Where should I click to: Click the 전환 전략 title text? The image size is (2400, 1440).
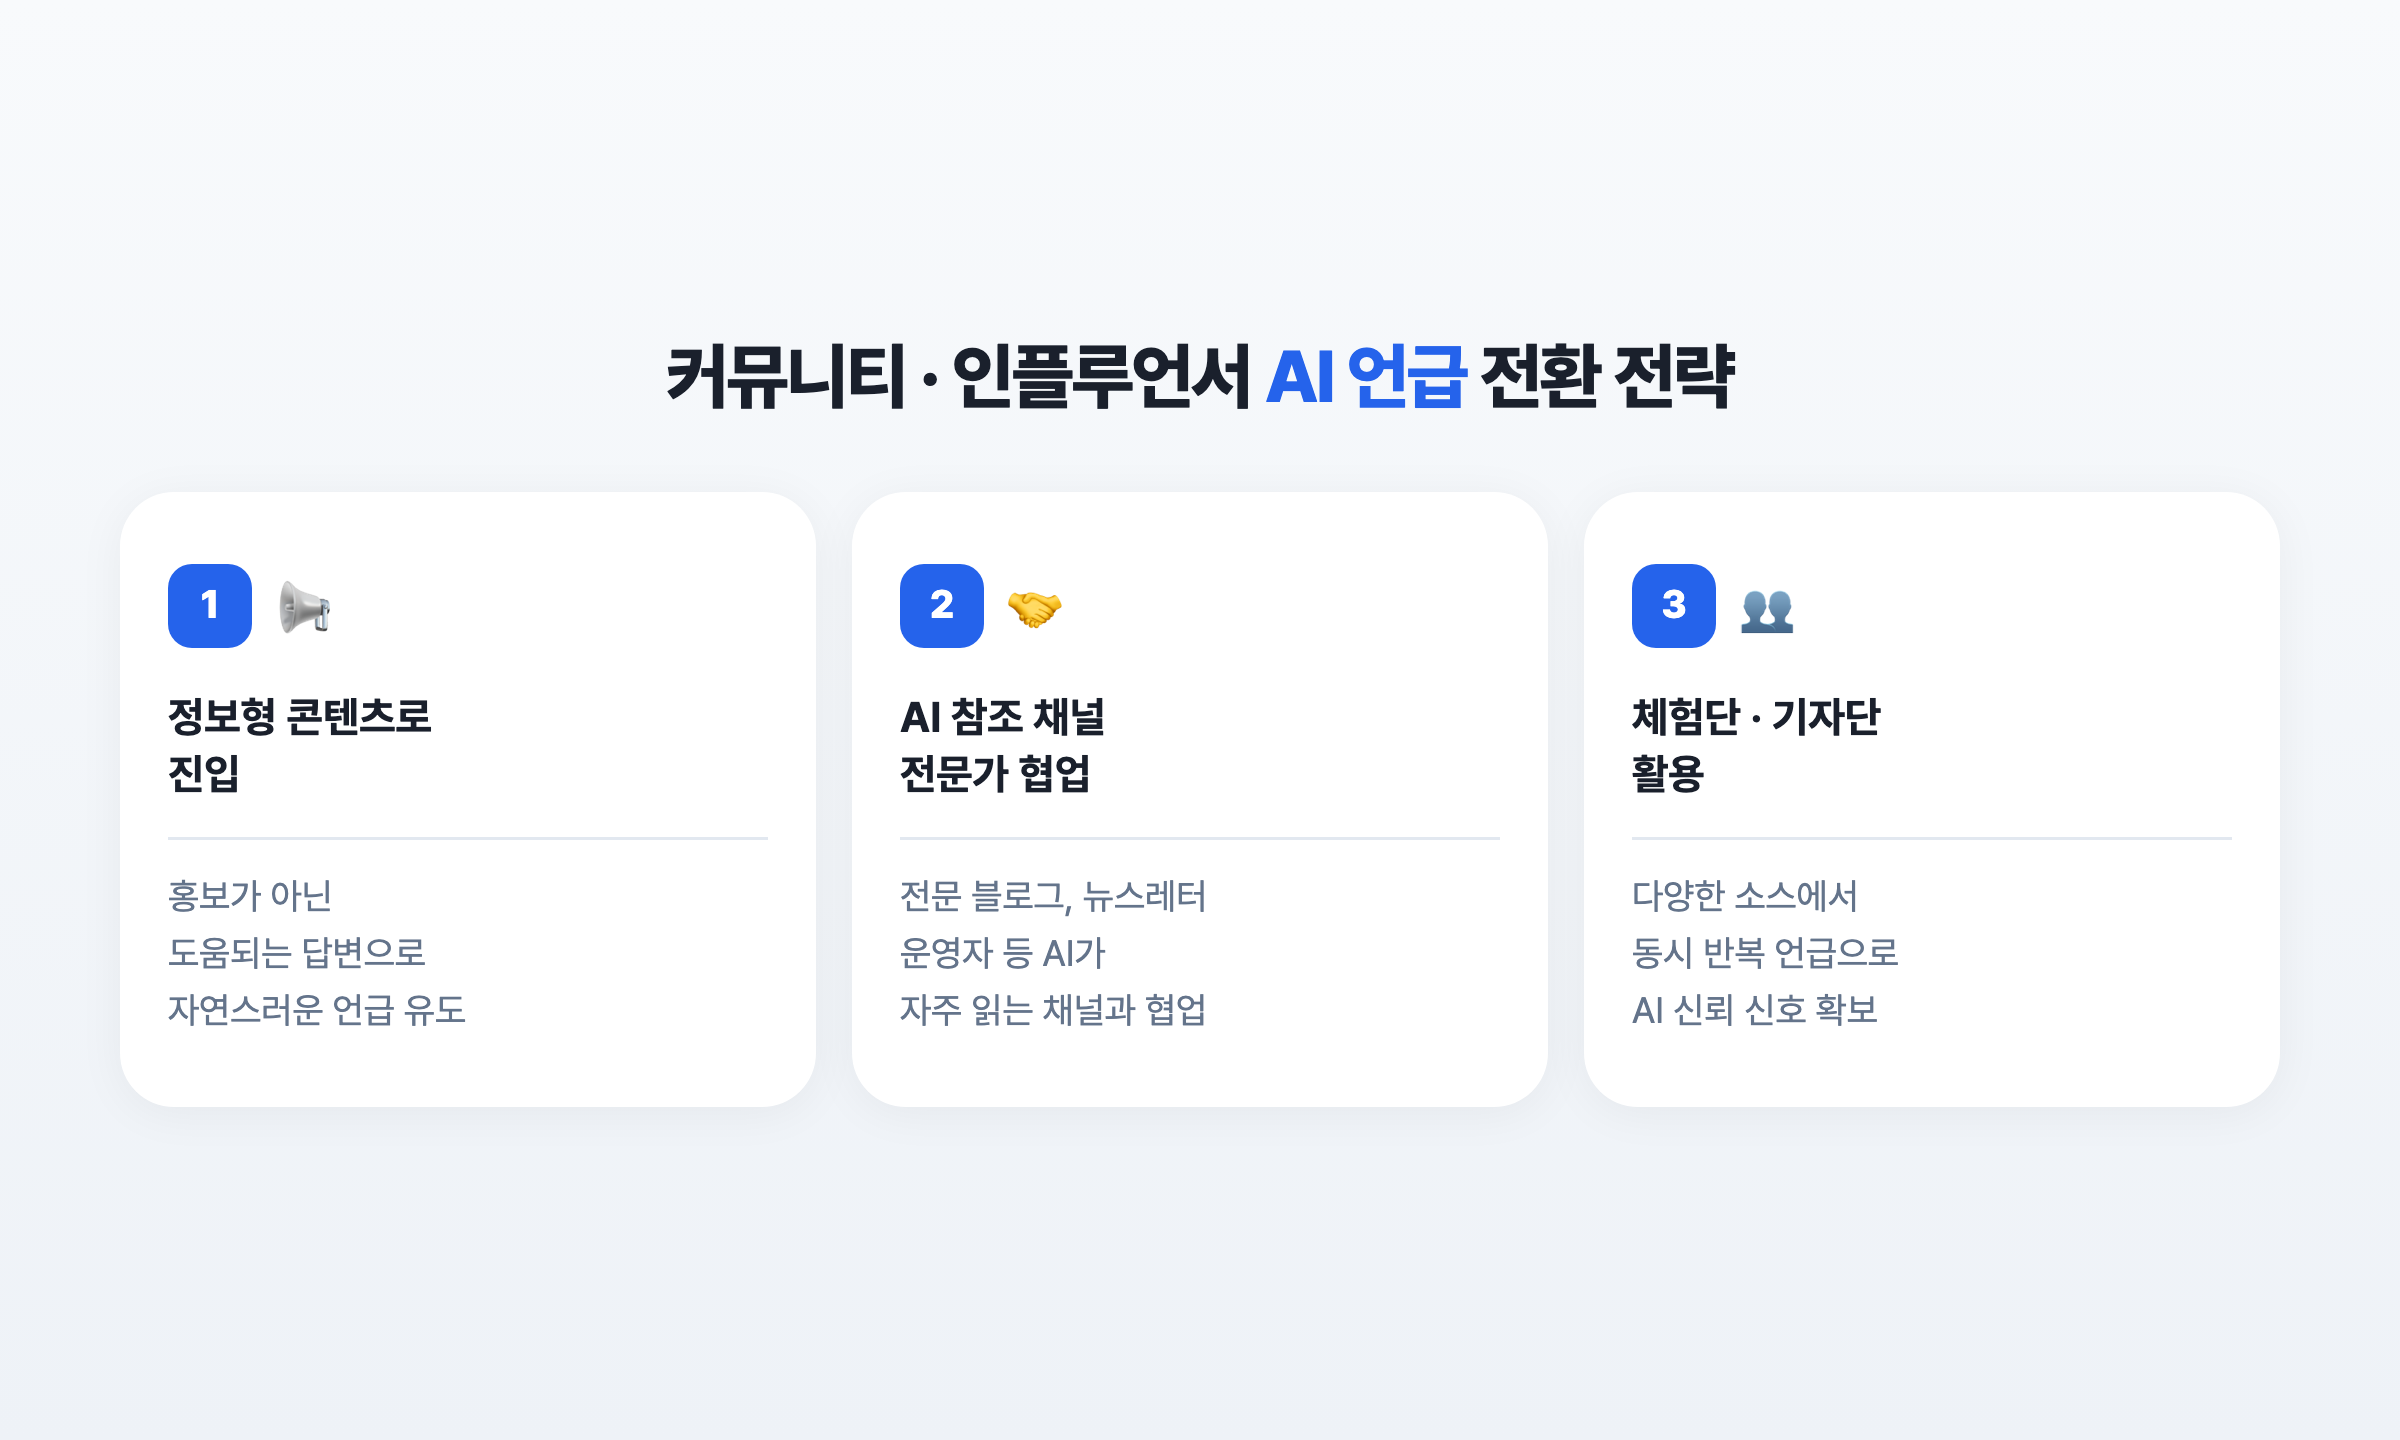(1607, 377)
